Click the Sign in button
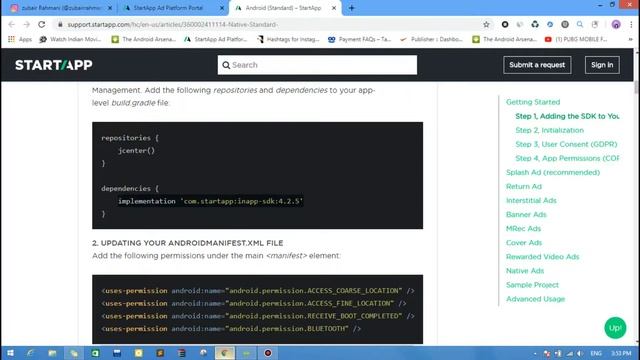The height and width of the screenshot is (360, 640). (x=602, y=65)
